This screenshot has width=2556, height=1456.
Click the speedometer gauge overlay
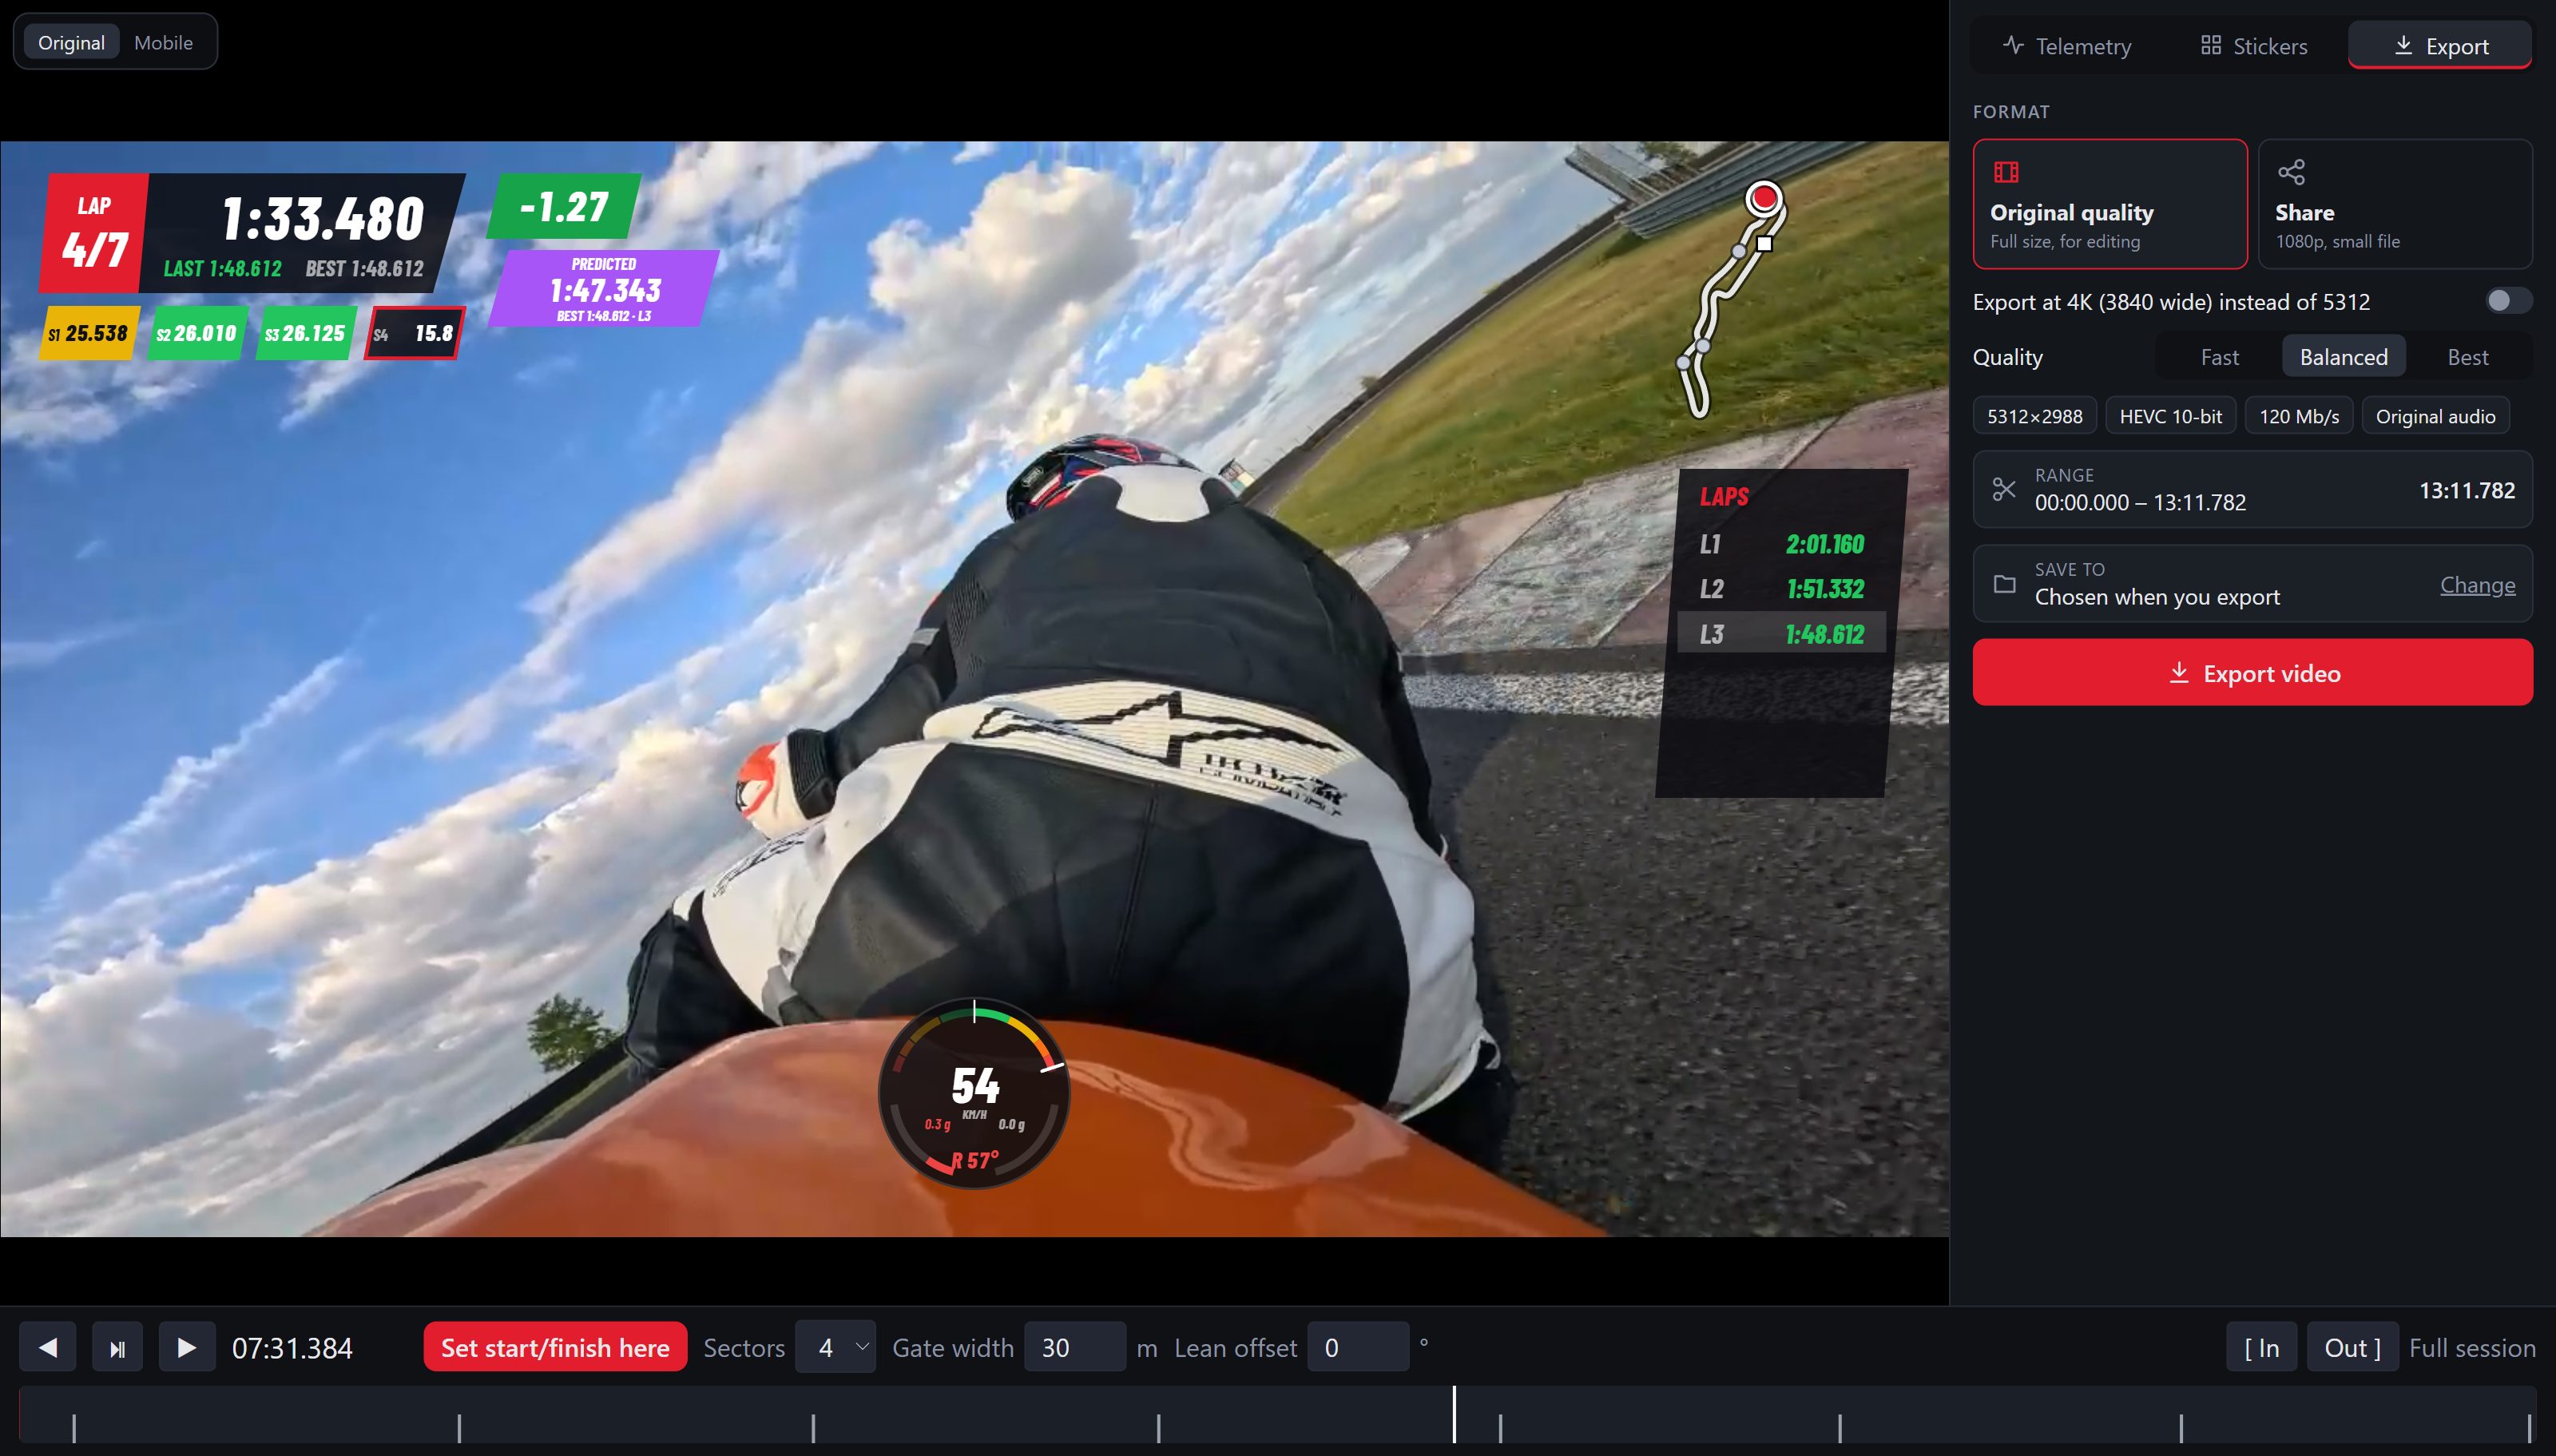click(974, 1094)
